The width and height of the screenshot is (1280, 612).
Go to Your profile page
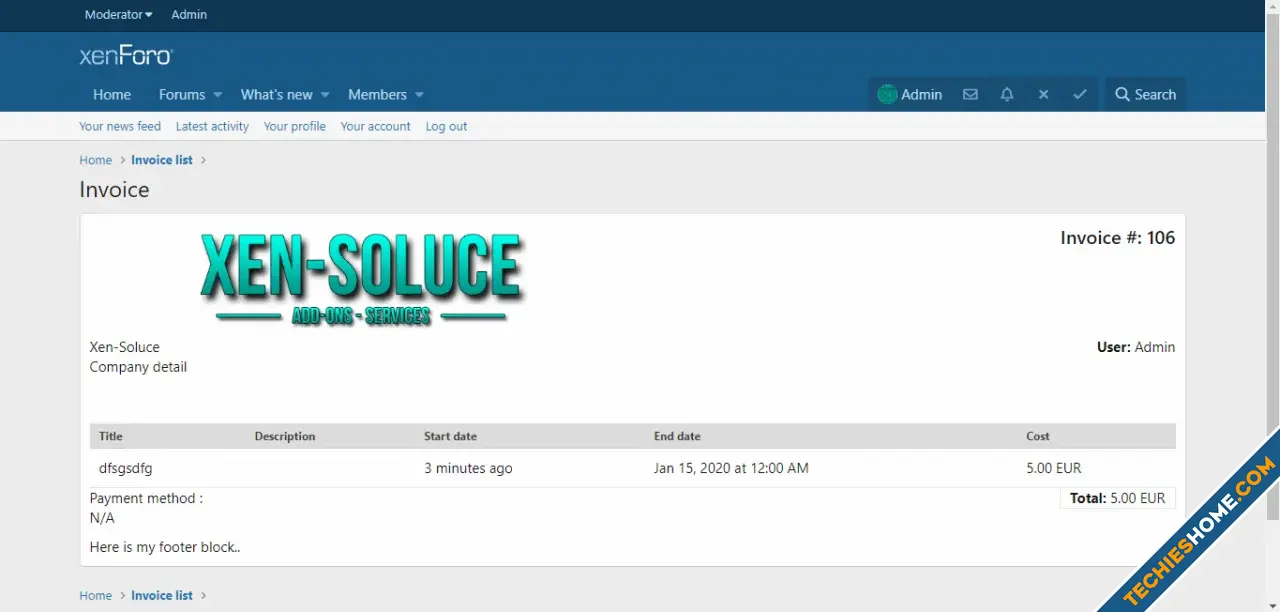[x=295, y=127]
